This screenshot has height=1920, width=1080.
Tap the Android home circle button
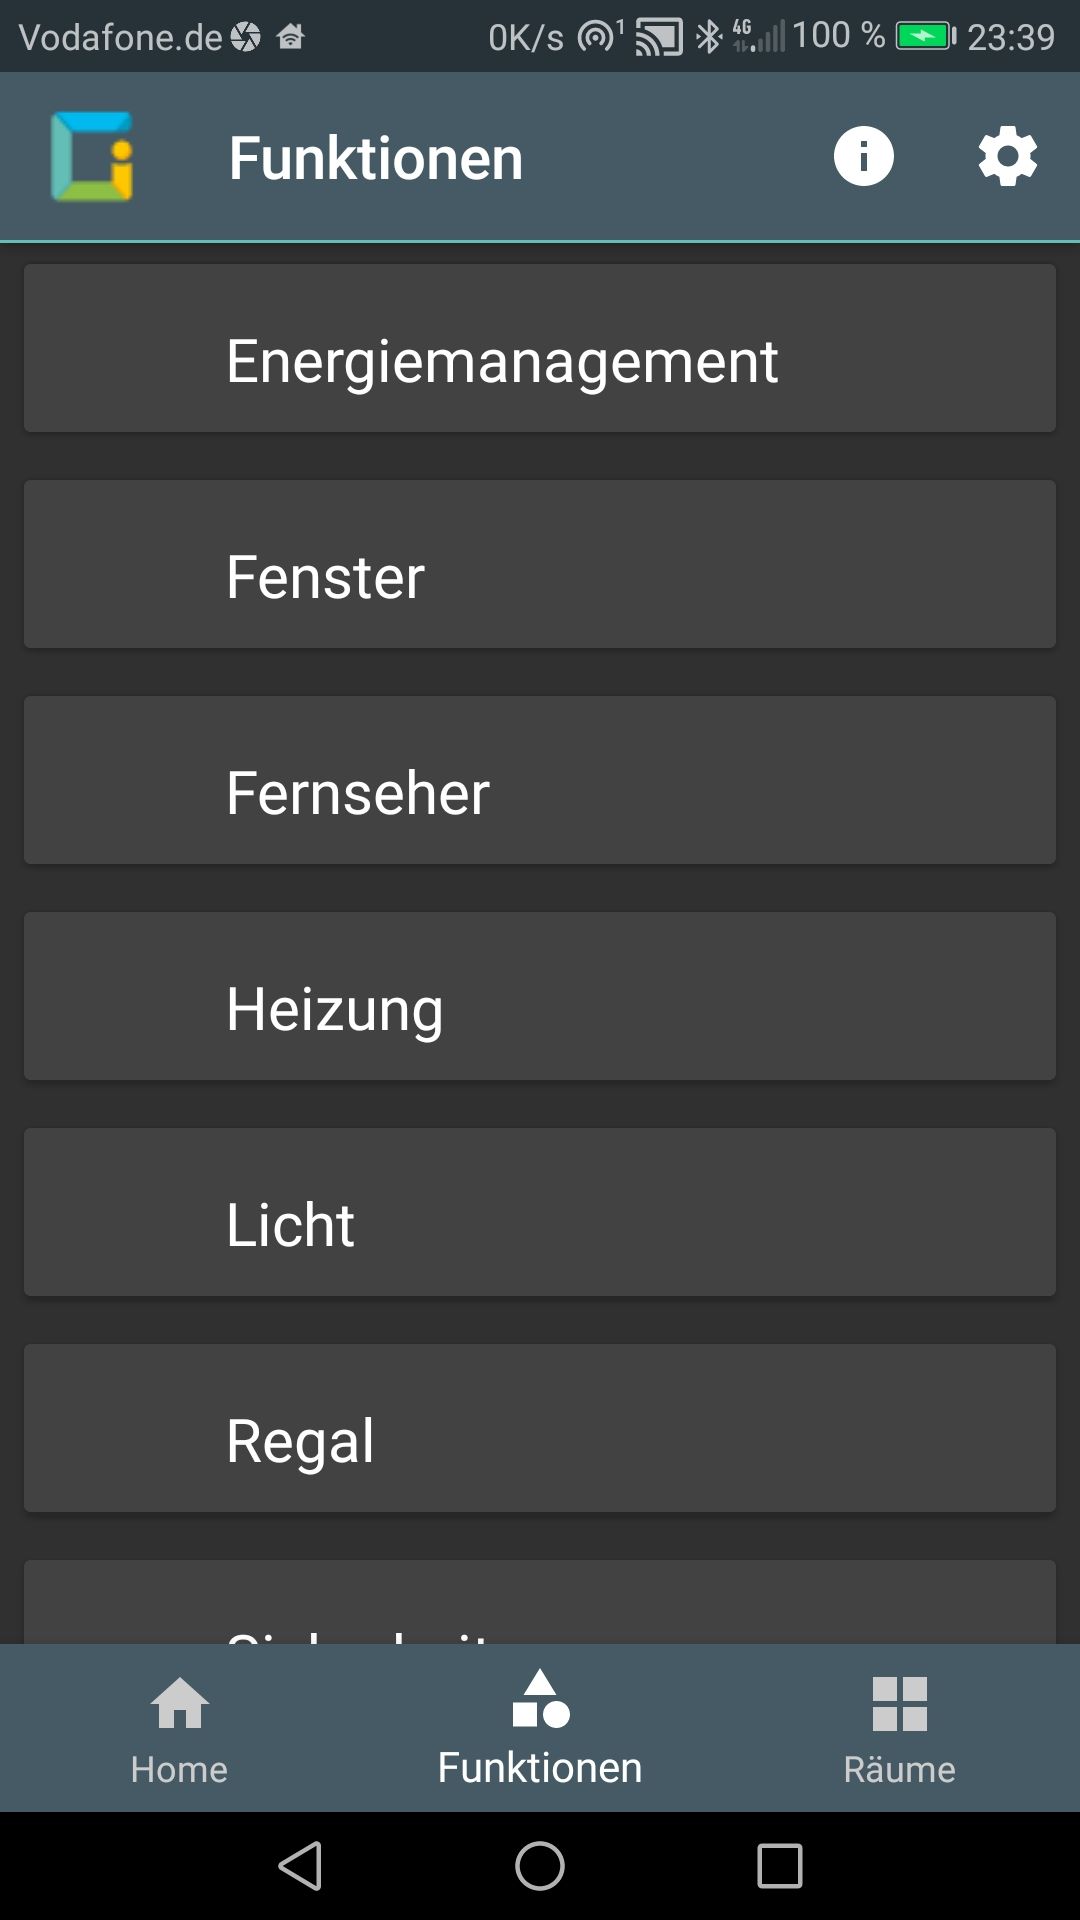click(540, 1866)
